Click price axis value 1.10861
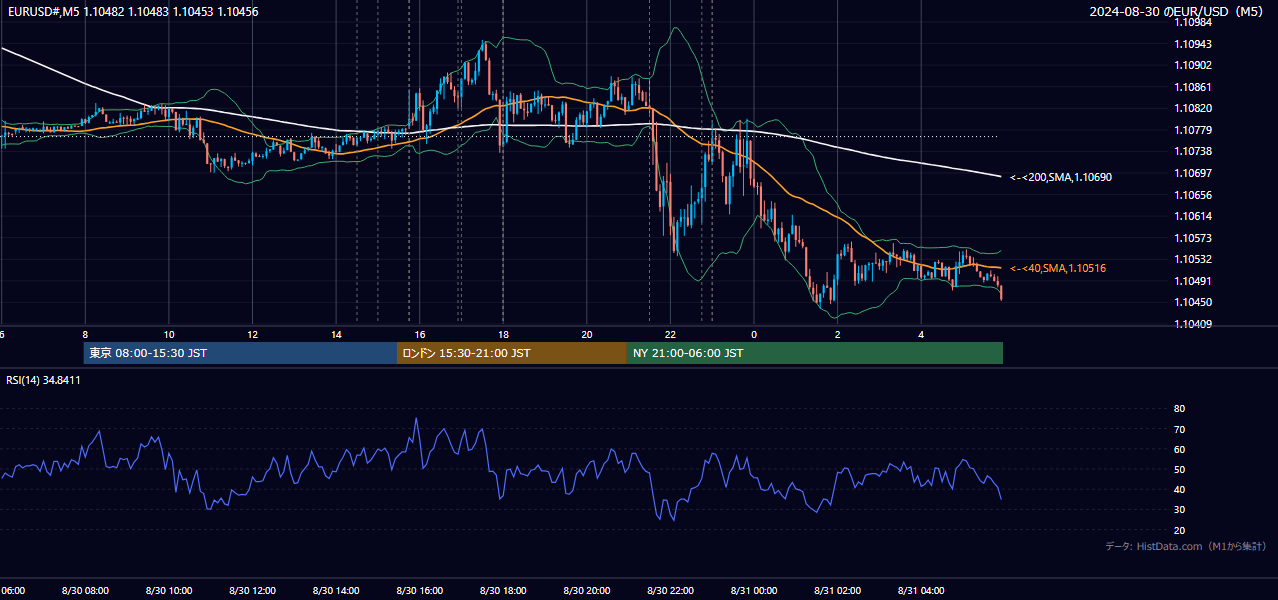1278x600 pixels. click(1193, 87)
